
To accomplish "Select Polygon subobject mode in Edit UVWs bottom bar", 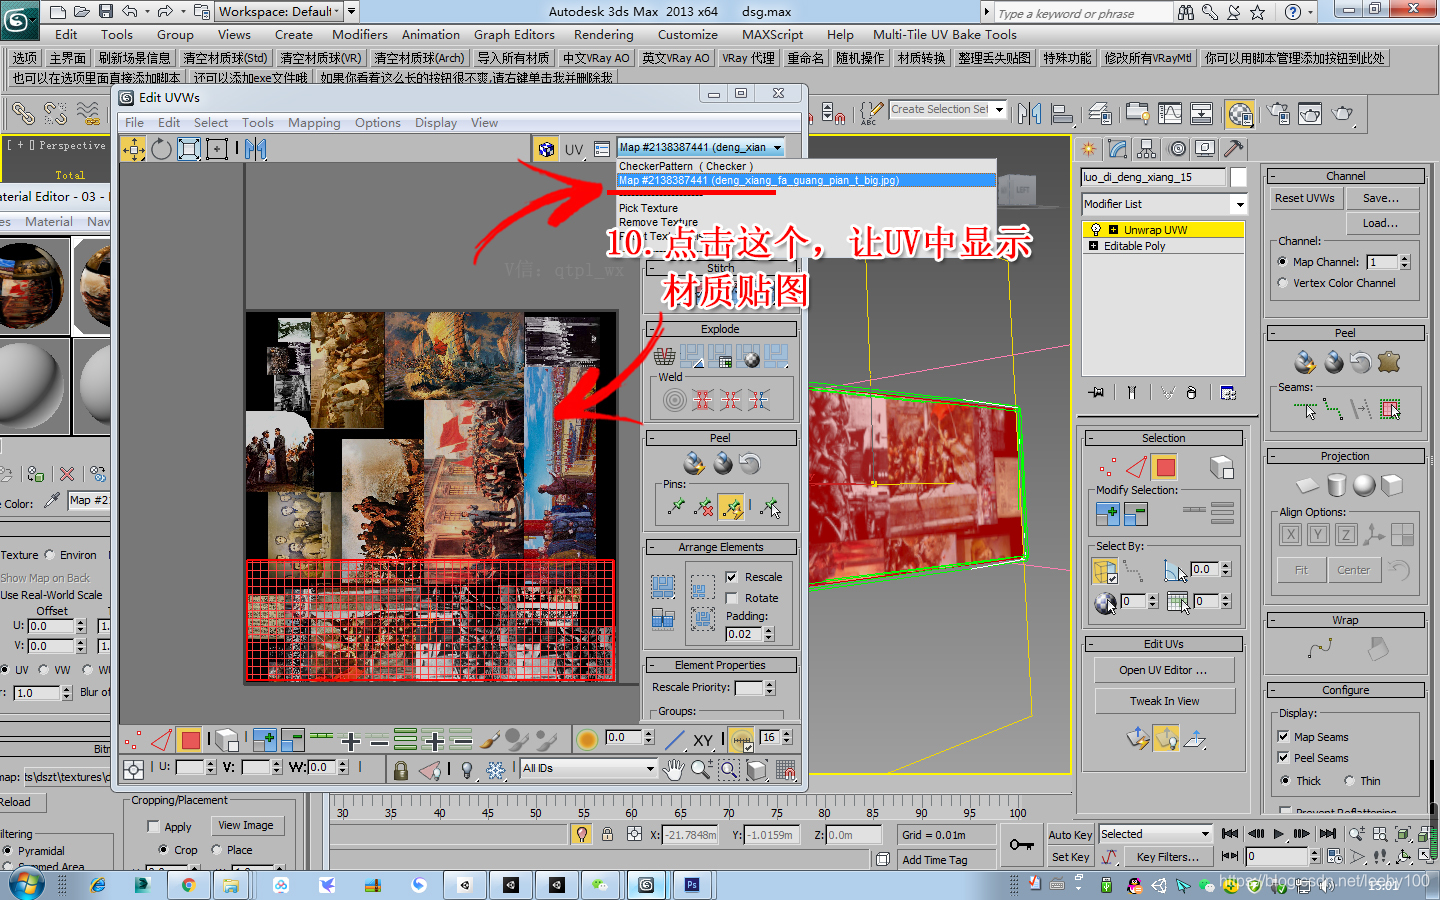I will pos(190,740).
